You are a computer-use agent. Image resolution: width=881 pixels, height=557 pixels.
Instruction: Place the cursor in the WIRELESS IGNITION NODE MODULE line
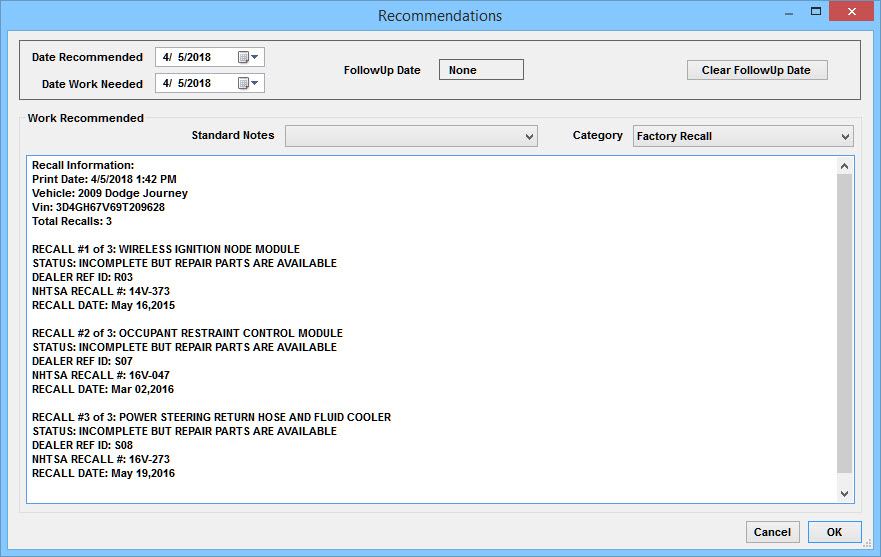coord(166,249)
